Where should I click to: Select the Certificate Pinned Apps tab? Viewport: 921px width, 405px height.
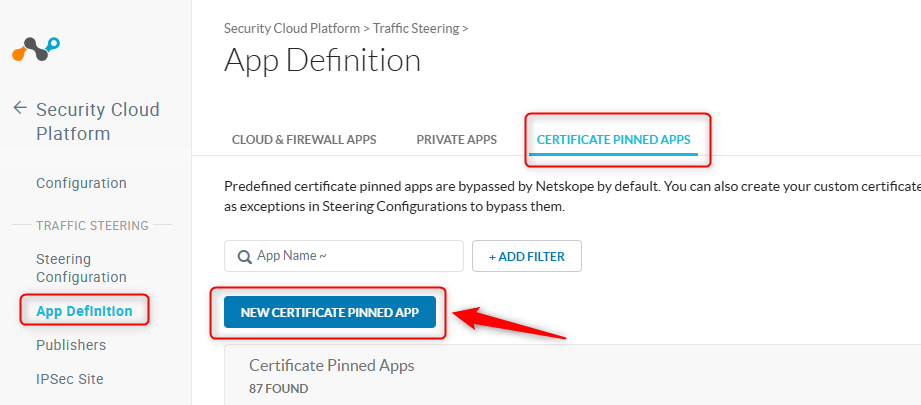(613, 140)
